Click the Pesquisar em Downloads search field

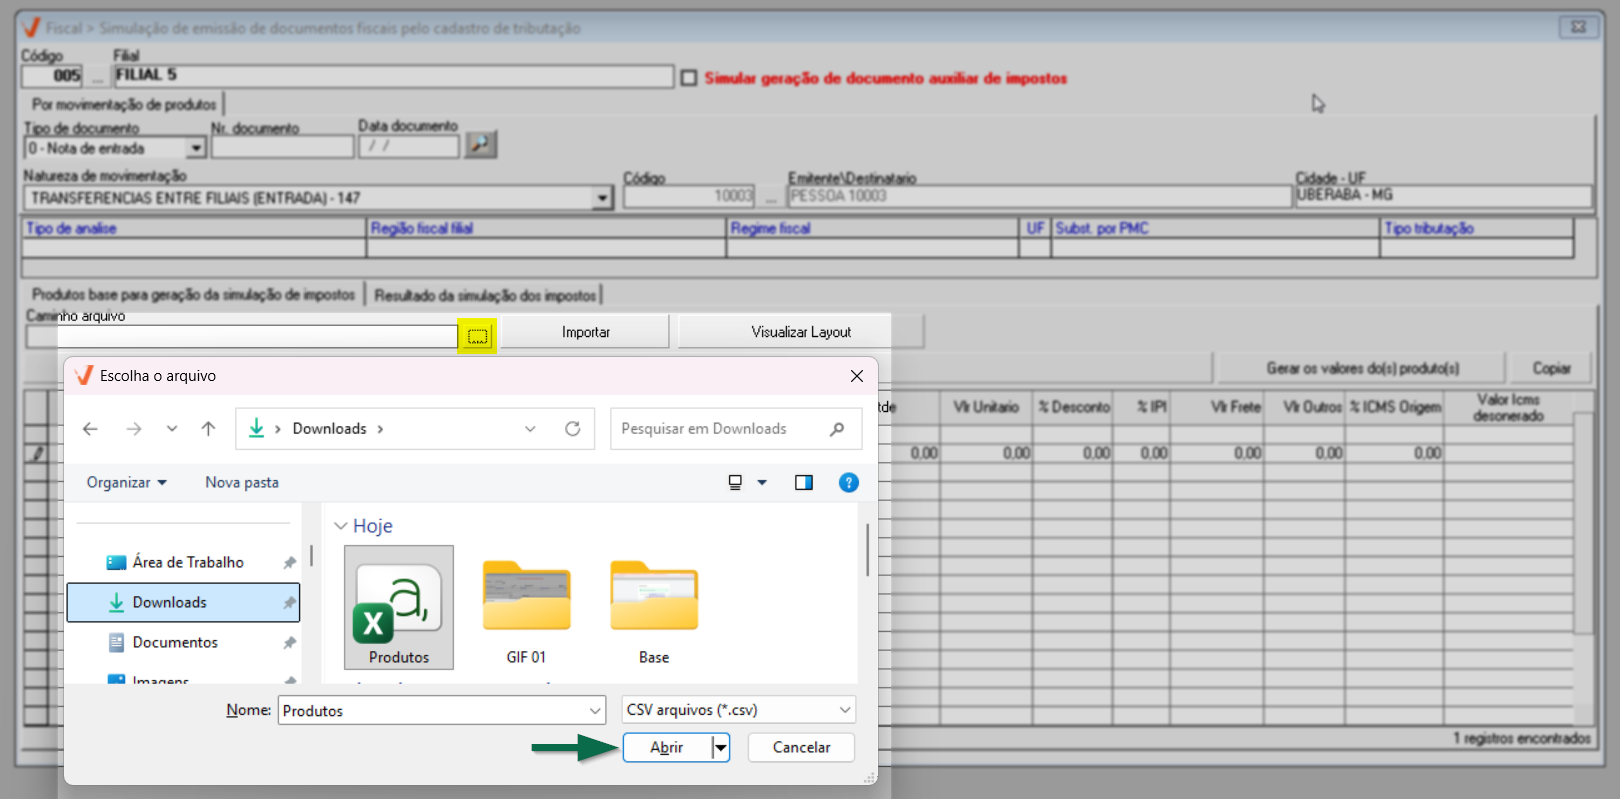[720, 429]
